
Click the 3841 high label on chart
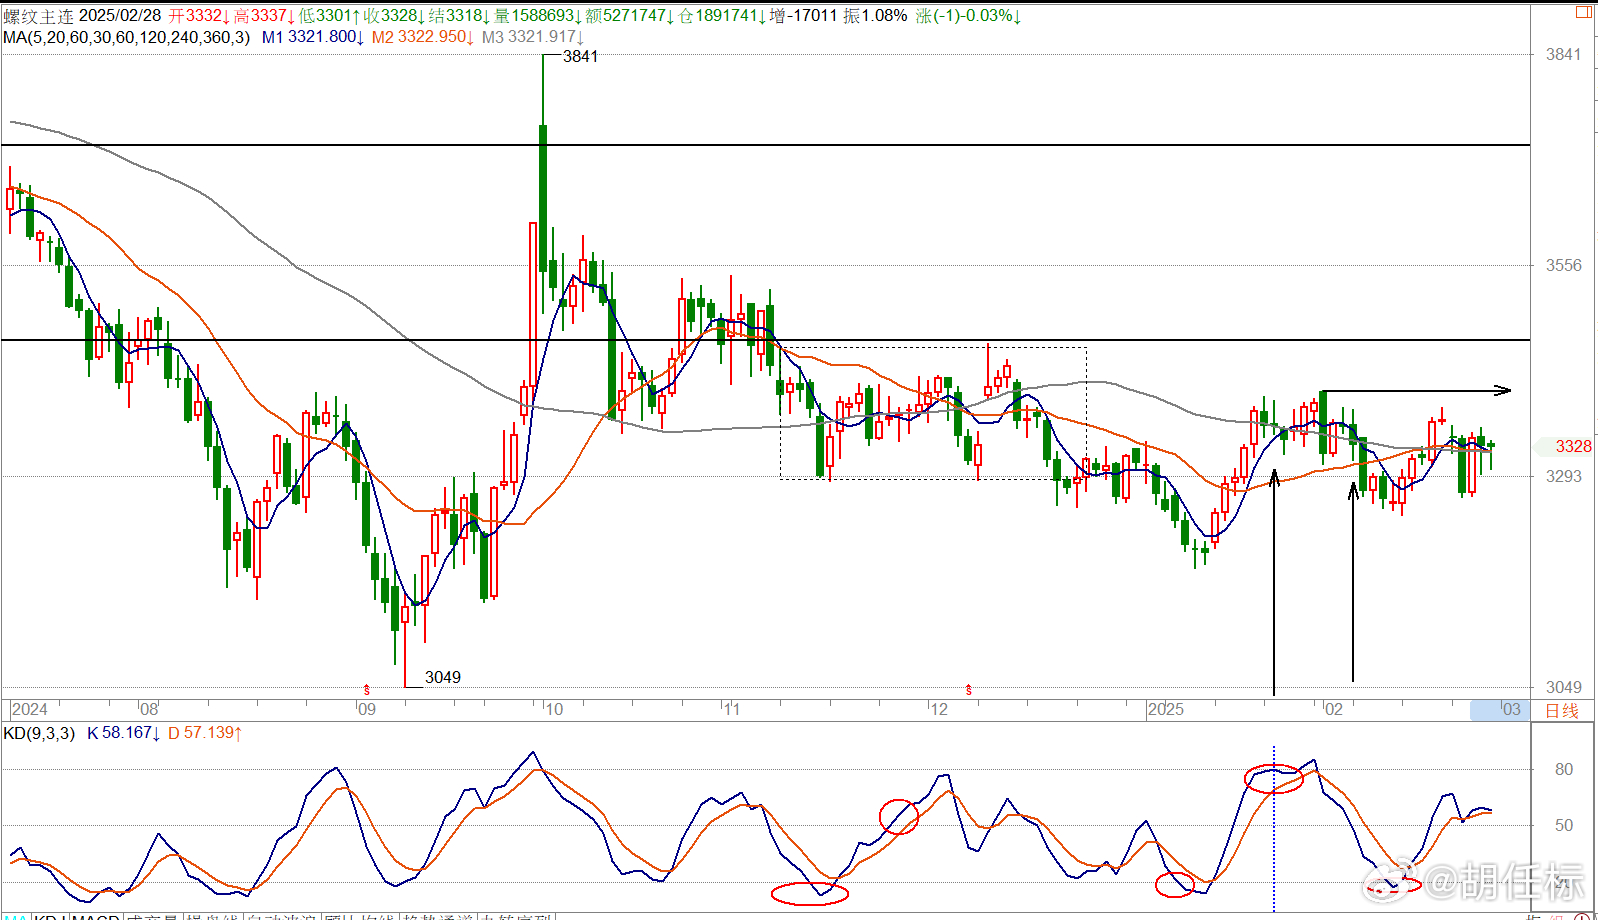click(580, 57)
